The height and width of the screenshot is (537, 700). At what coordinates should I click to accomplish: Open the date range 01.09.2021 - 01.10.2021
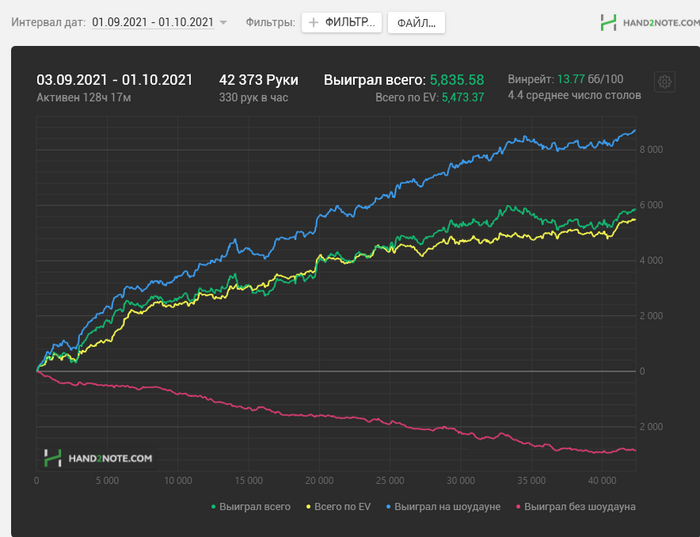153,22
